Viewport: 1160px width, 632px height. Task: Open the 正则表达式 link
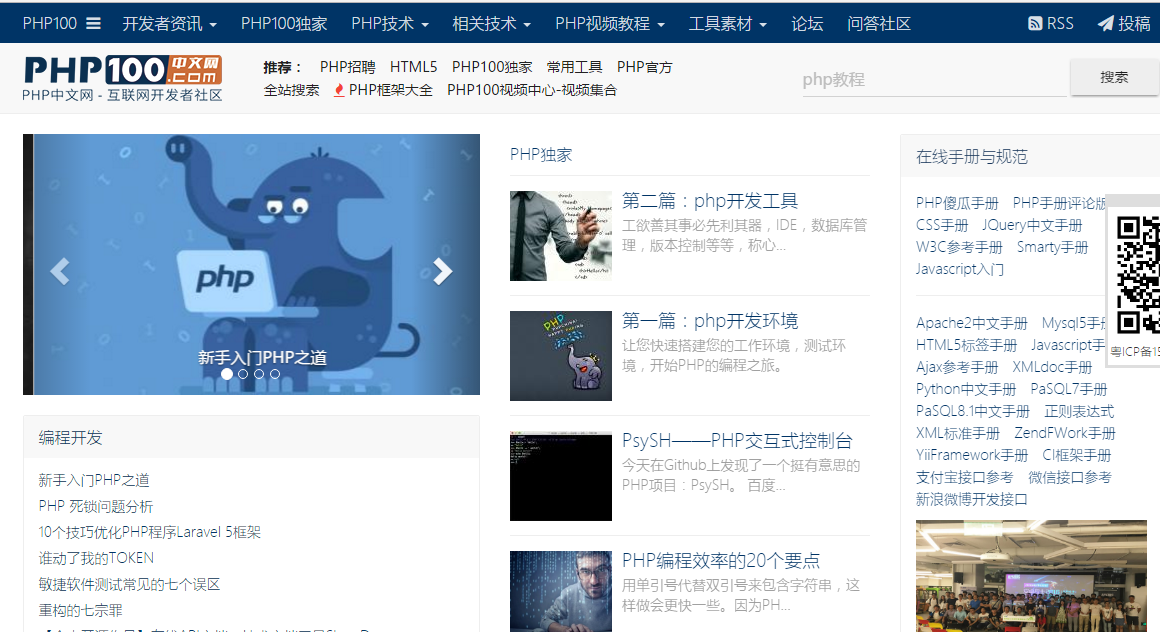point(1079,411)
